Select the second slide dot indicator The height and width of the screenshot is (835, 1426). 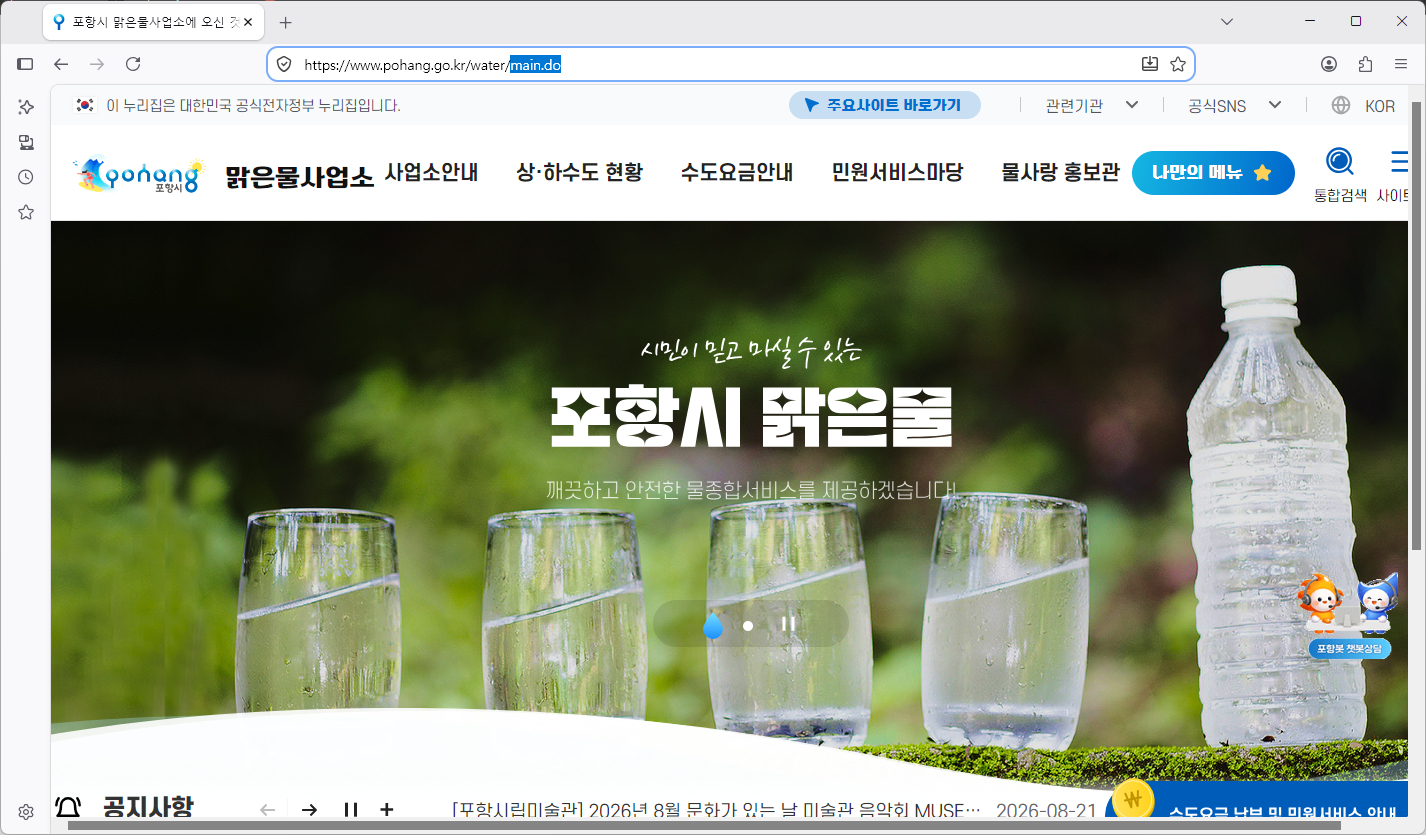(x=748, y=625)
